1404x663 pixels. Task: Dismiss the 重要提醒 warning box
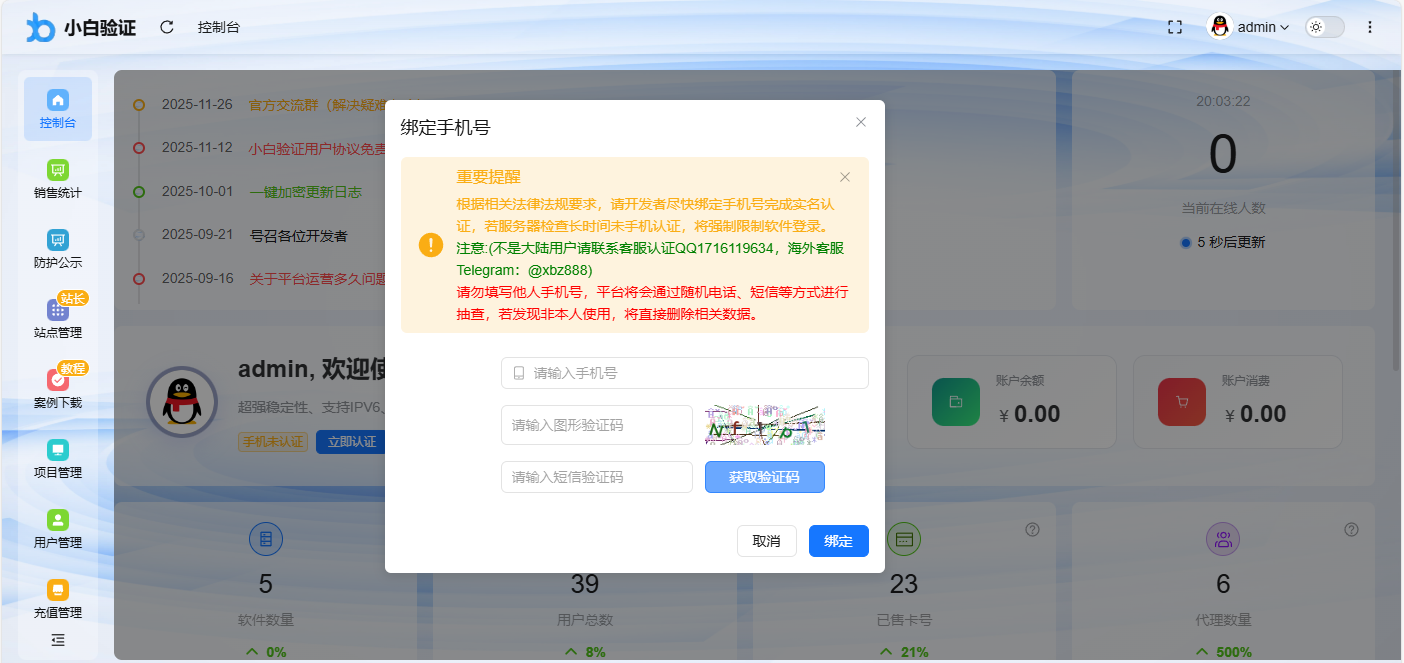pyautogui.click(x=844, y=176)
